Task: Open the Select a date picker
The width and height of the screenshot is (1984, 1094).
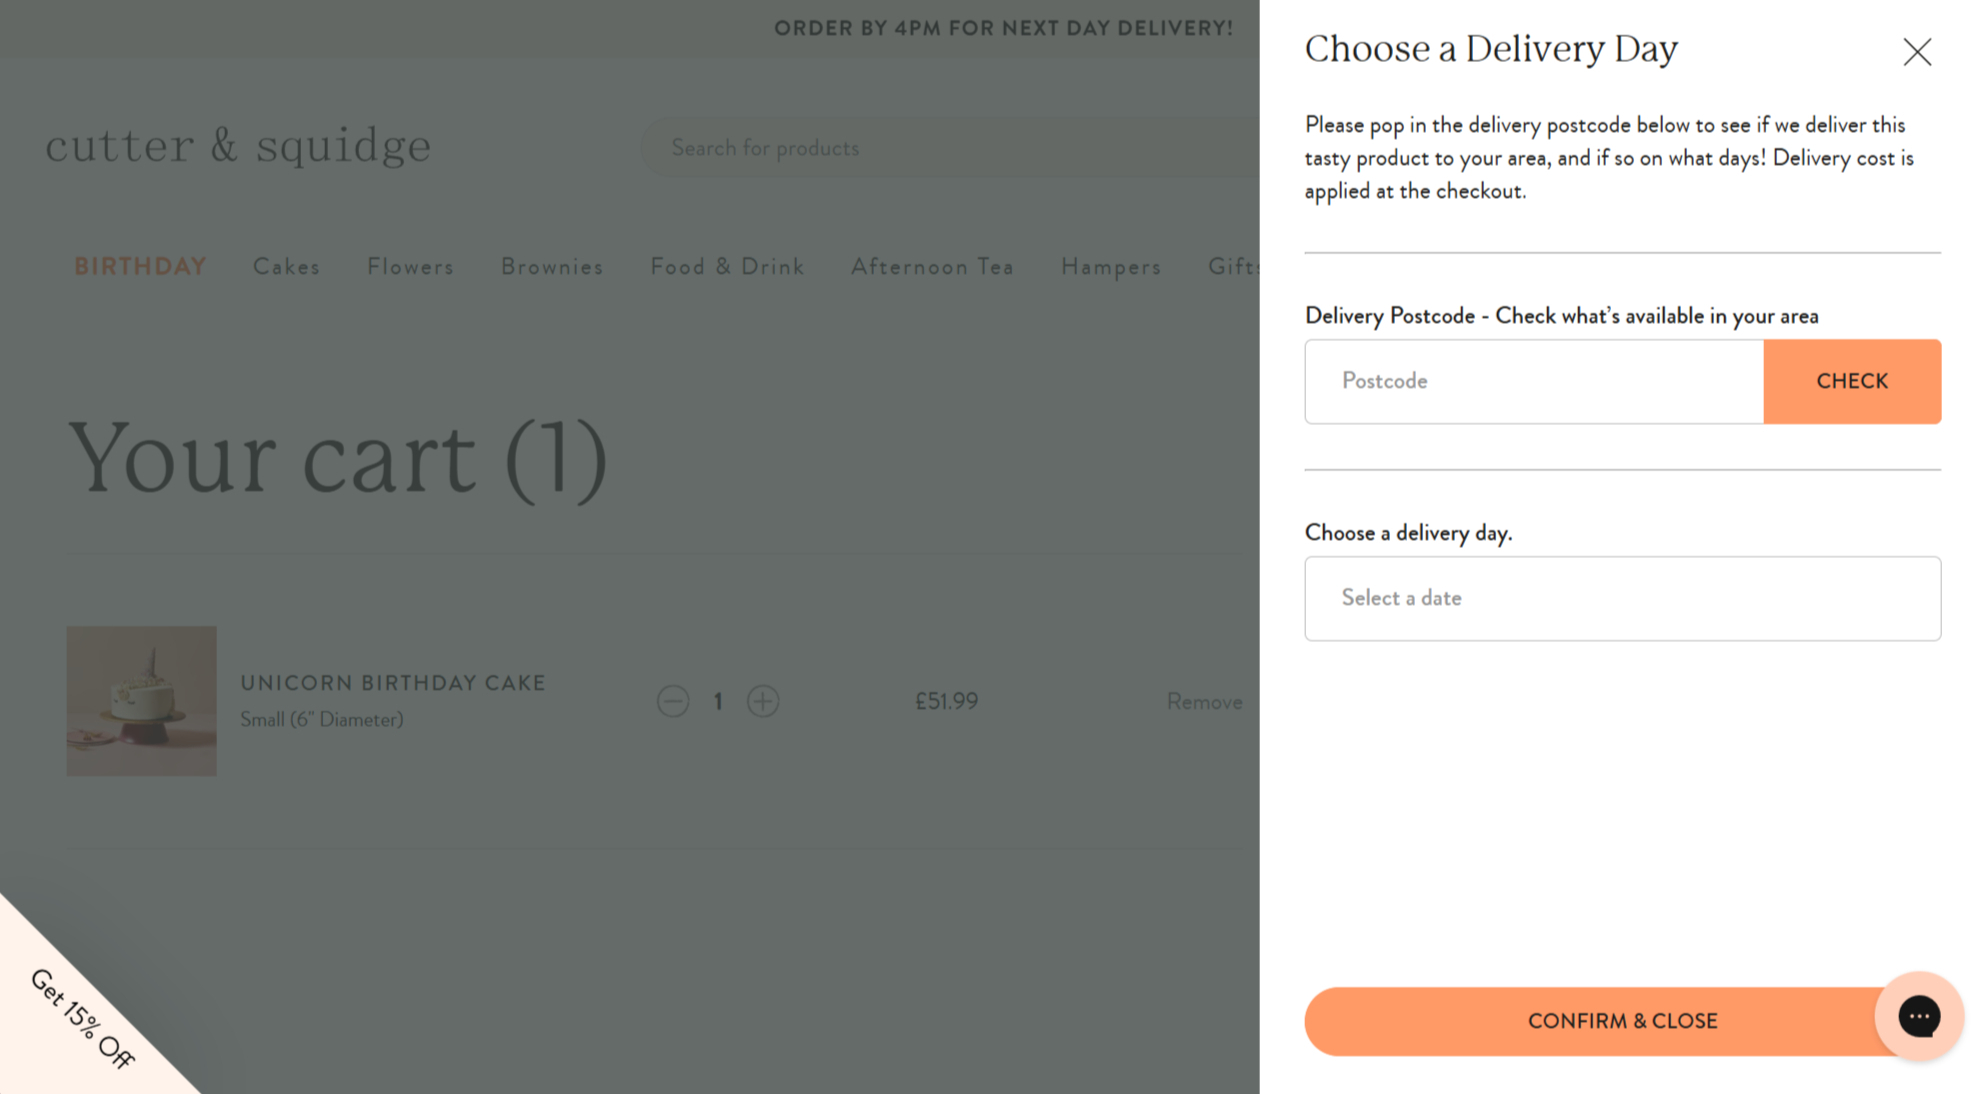Action: point(1621,598)
